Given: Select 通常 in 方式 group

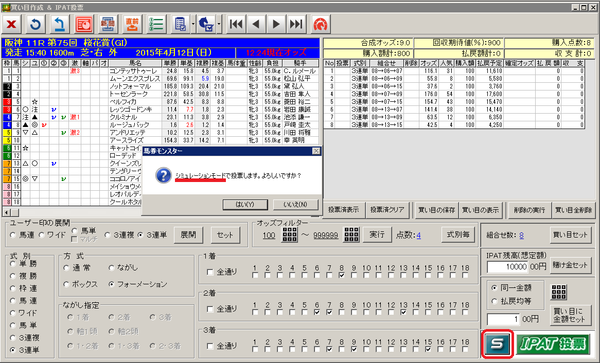Looking at the screenshot, I should tap(67, 268).
